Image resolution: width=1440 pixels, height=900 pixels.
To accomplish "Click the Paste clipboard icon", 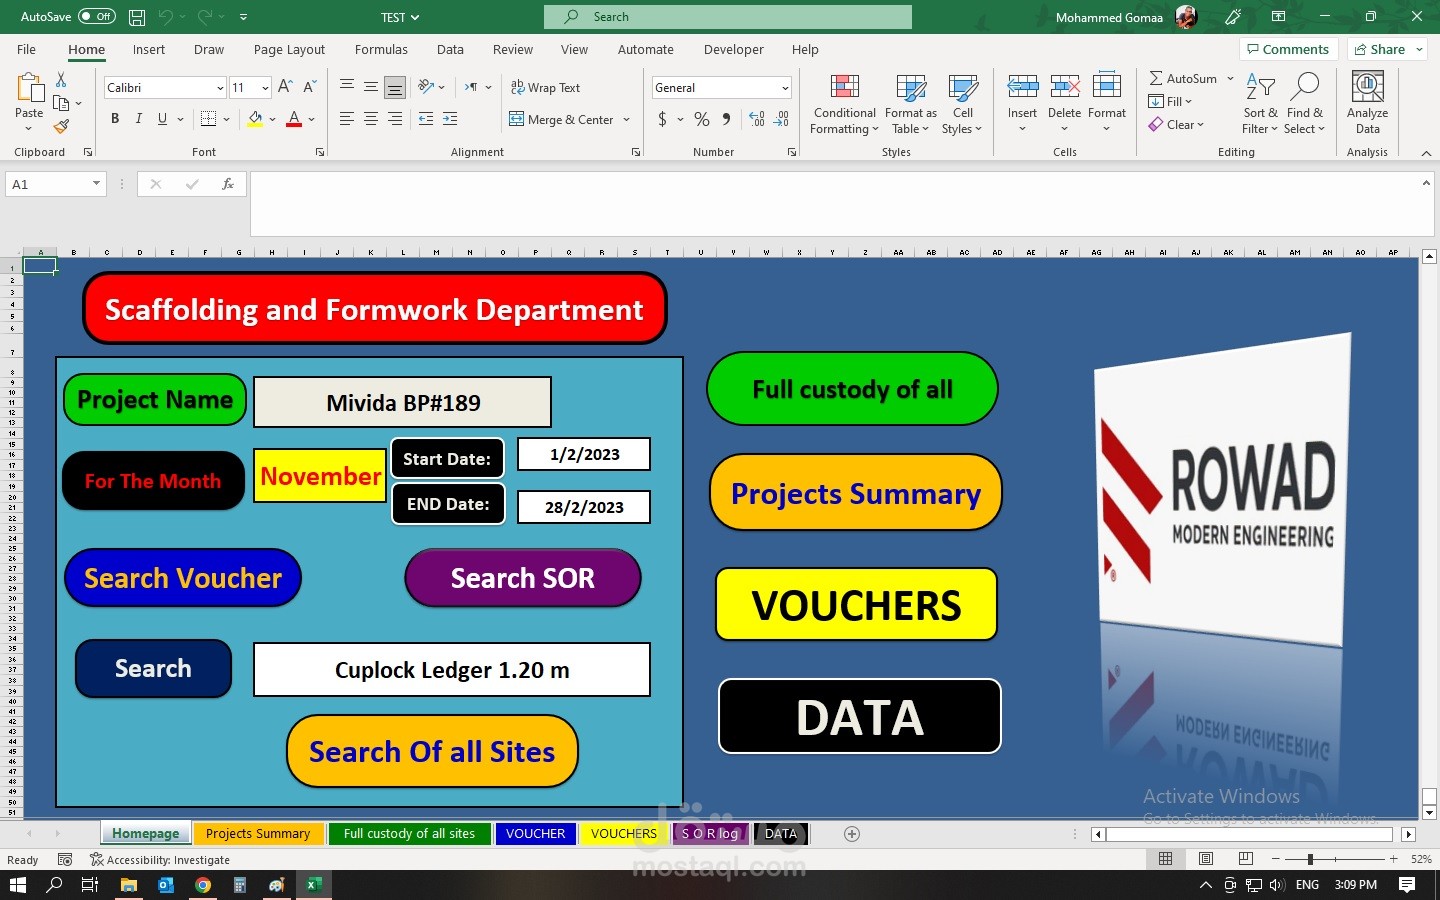I will click(29, 89).
